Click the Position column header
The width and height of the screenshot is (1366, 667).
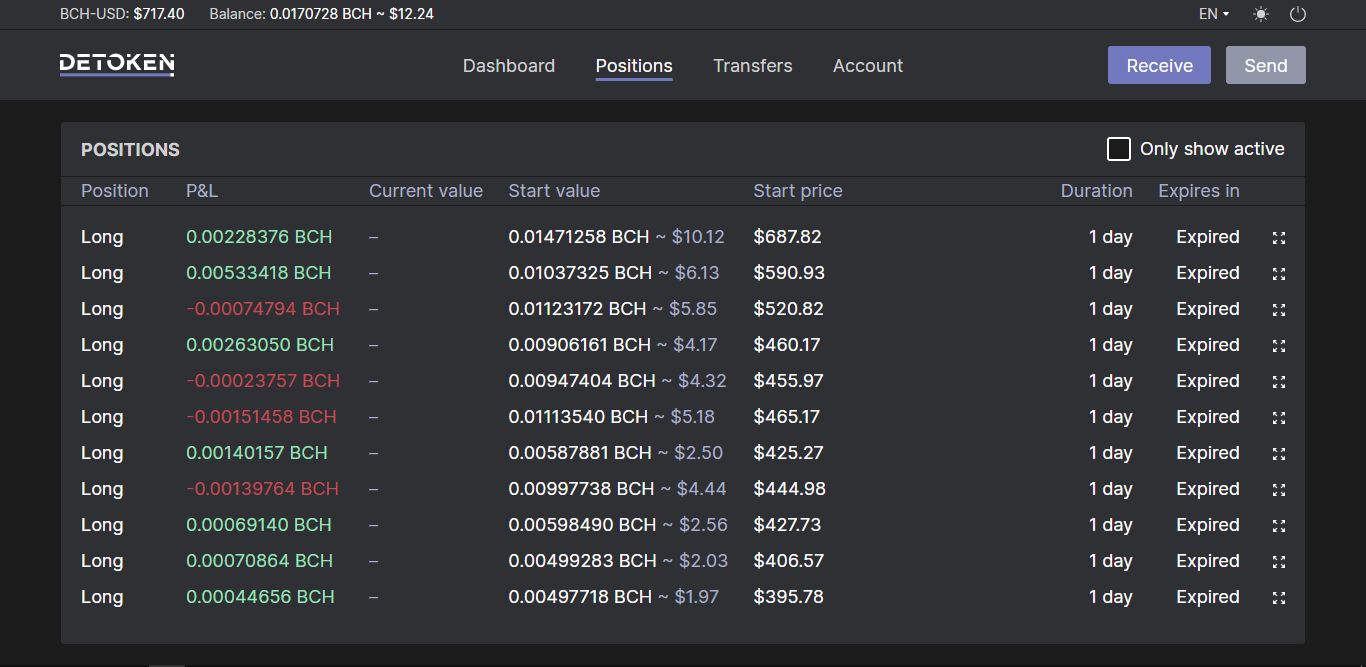tap(115, 191)
